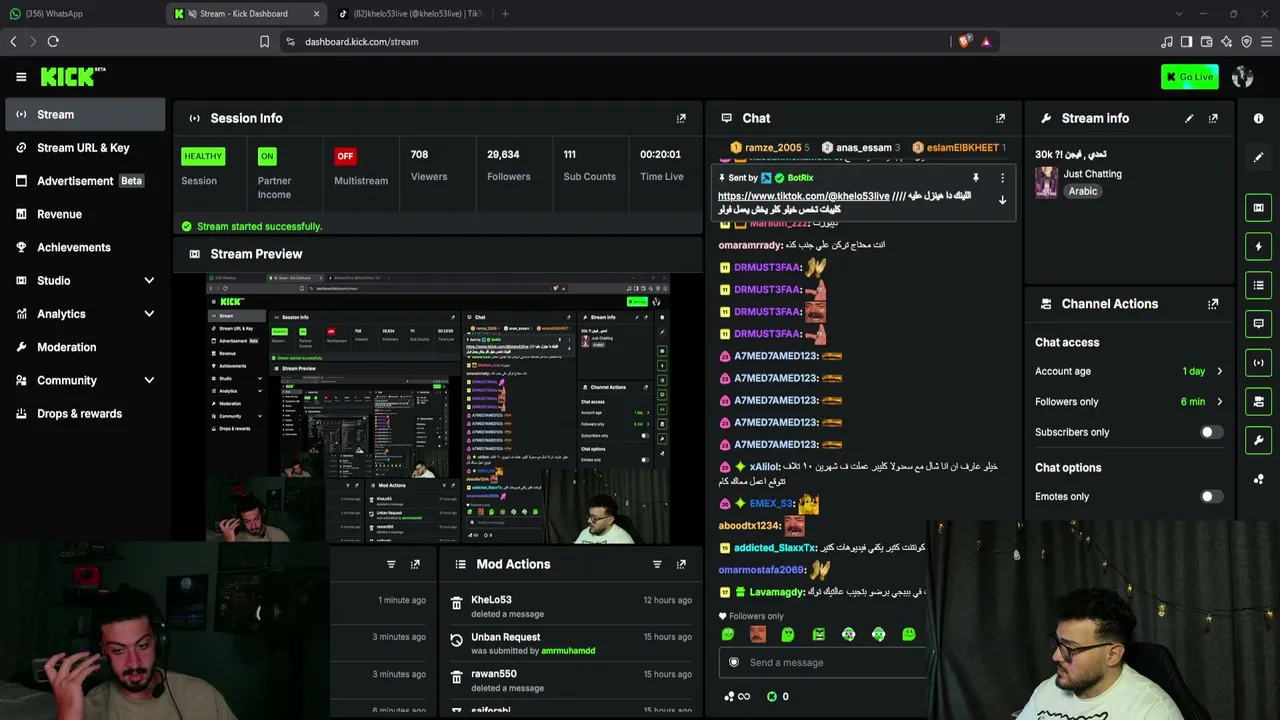Go to Stream URL & Key

pyautogui.click(x=85, y=148)
